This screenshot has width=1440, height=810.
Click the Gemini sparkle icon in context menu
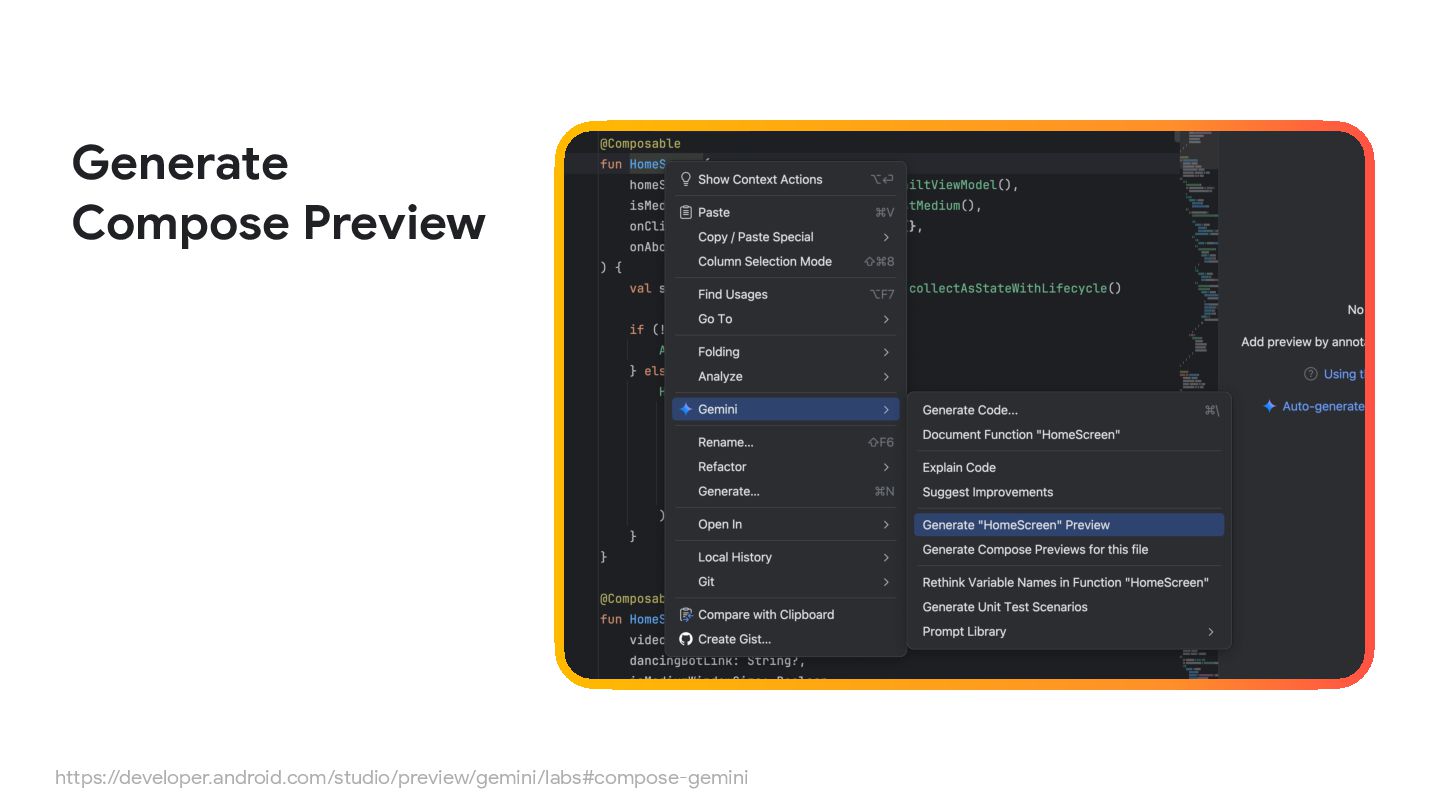[x=685, y=409]
